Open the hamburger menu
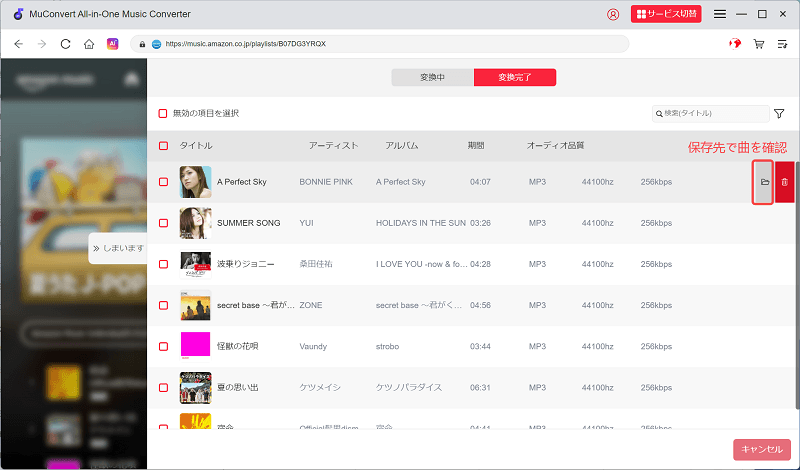Viewport: 800px width, 470px height. point(719,14)
